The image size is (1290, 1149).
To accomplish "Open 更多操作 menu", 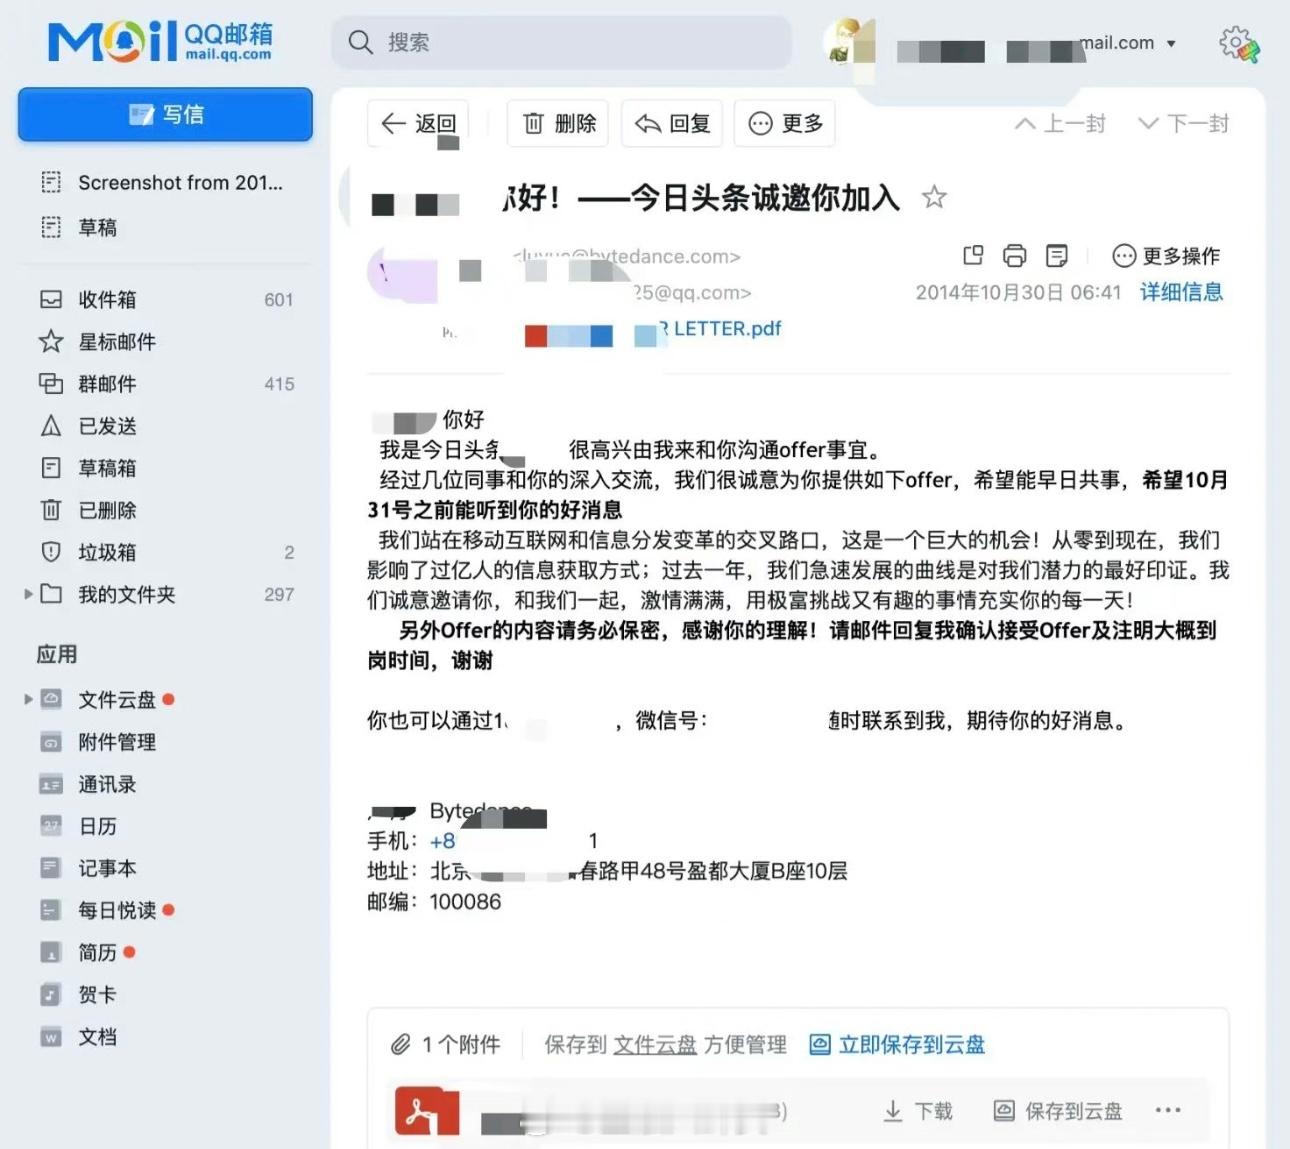I will click(x=1166, y=256).
